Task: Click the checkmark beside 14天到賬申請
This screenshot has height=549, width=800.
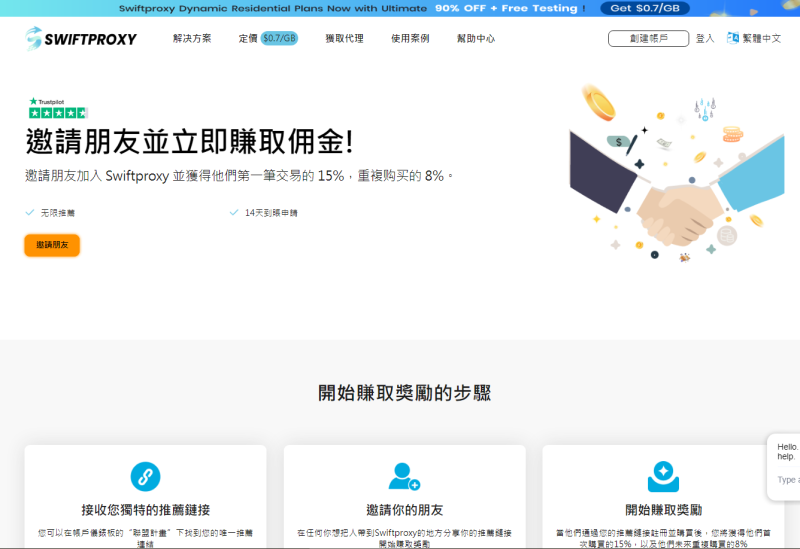Action: (234, 212)
